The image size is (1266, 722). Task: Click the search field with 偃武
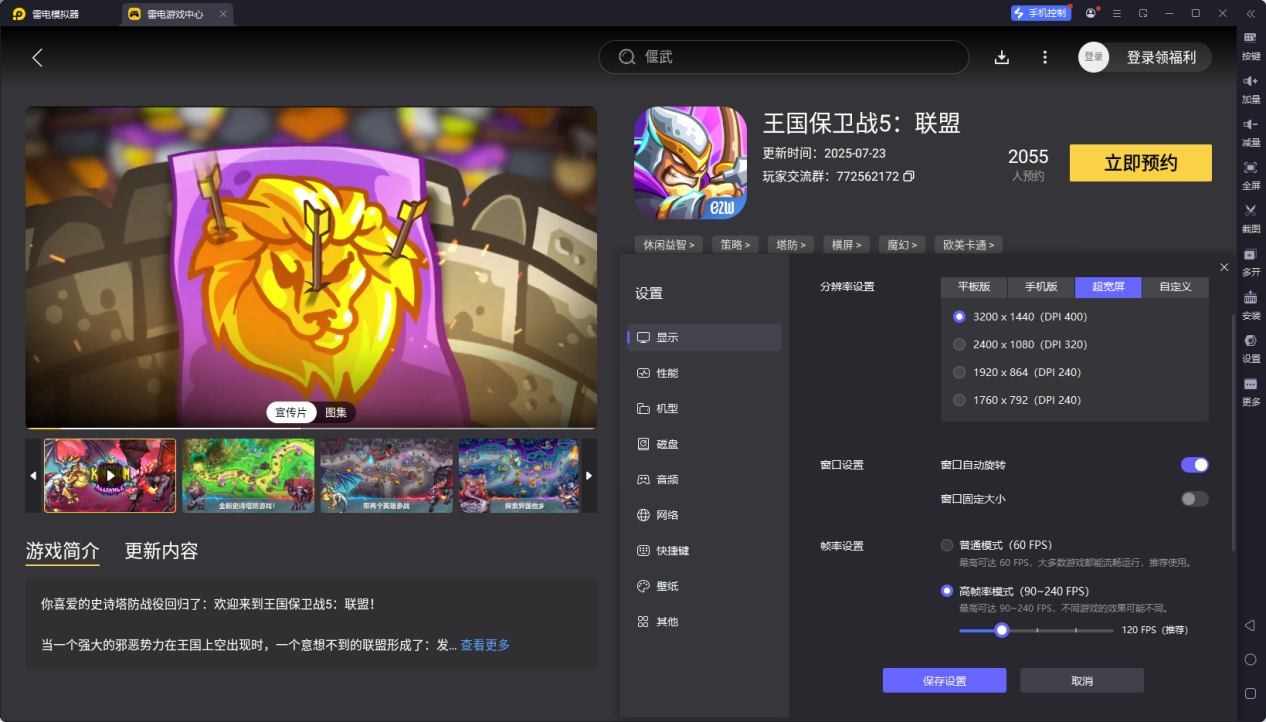[x=784, y=57]
